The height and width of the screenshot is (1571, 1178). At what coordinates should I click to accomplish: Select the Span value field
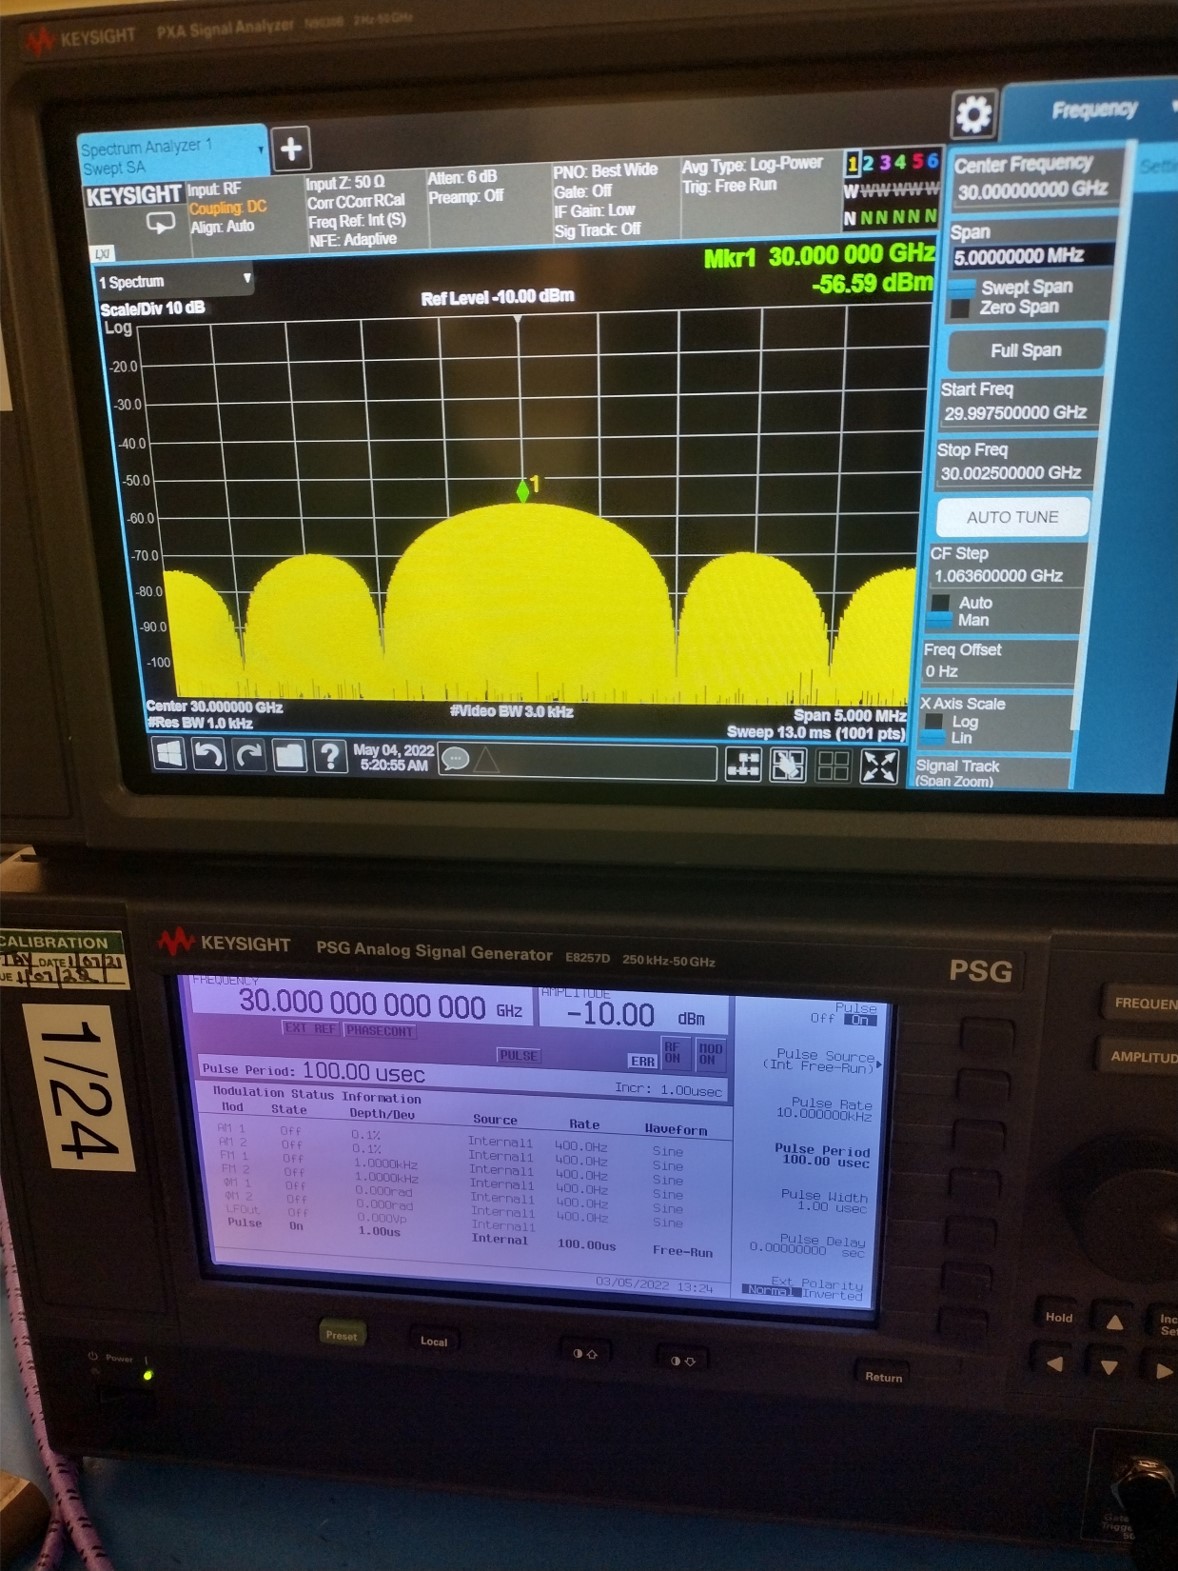click(1032, 256)
